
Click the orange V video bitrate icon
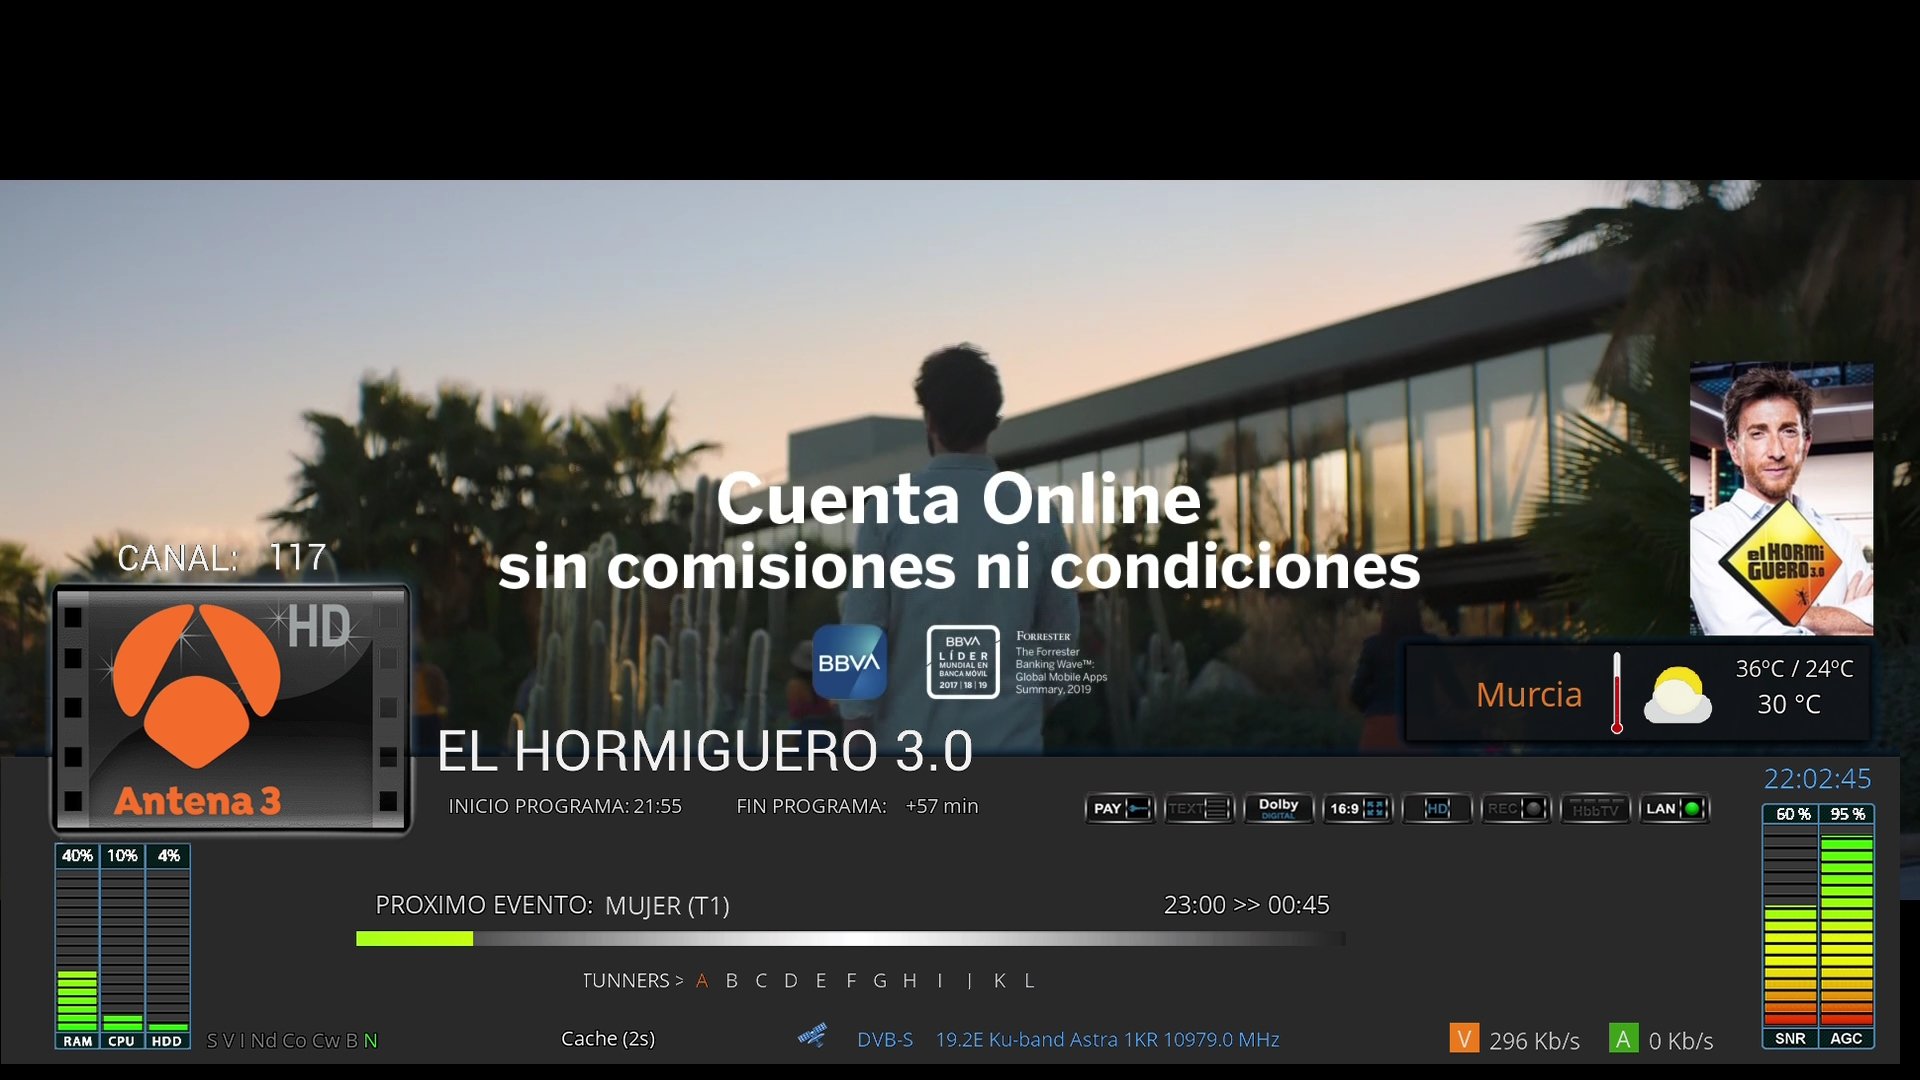[x=1464, y=1039]
